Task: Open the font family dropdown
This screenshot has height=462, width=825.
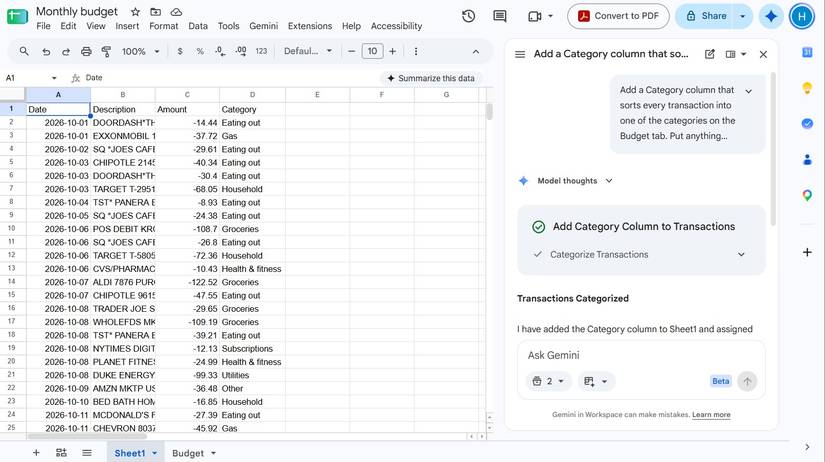Action: click(x=308, y=52)
